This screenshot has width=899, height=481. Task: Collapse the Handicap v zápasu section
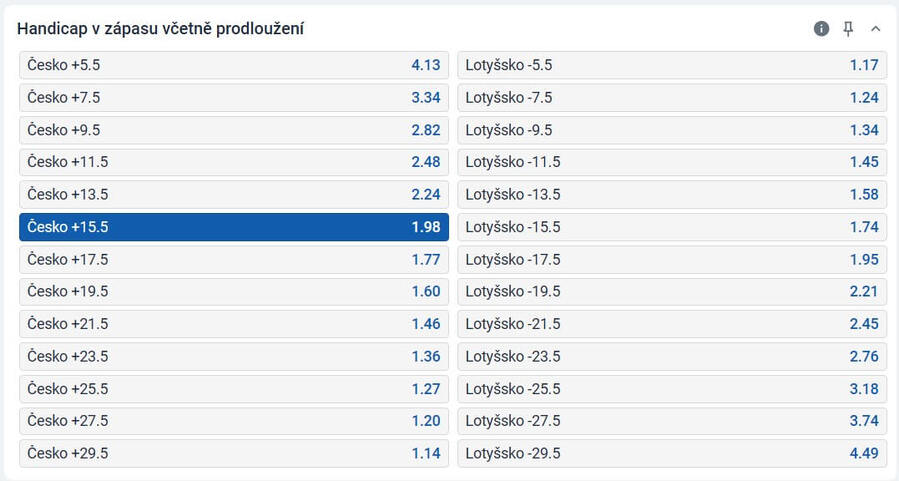point(875,29)
